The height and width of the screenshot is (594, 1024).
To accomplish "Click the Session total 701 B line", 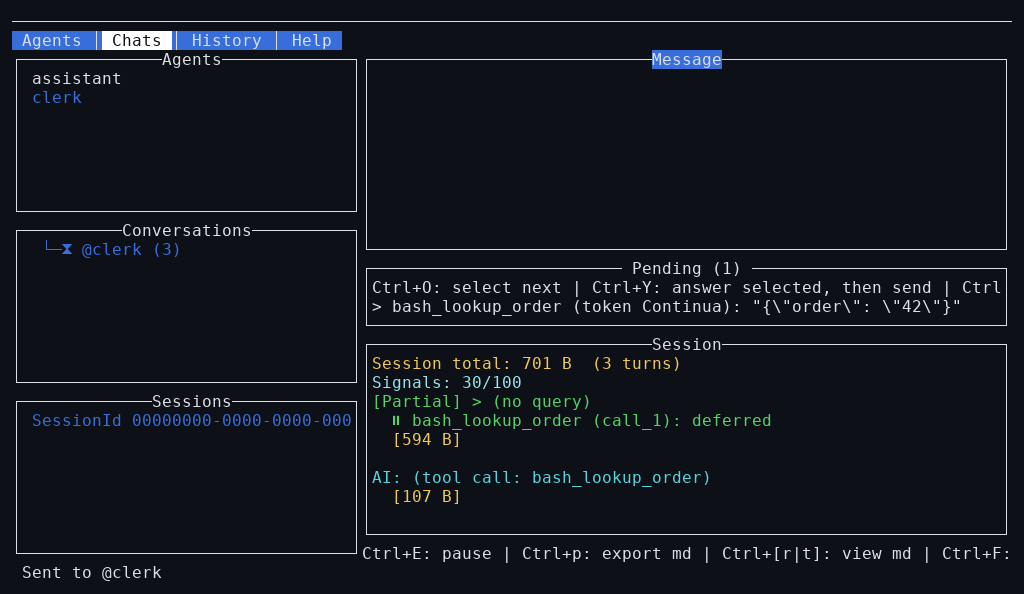I will [526, 364].
